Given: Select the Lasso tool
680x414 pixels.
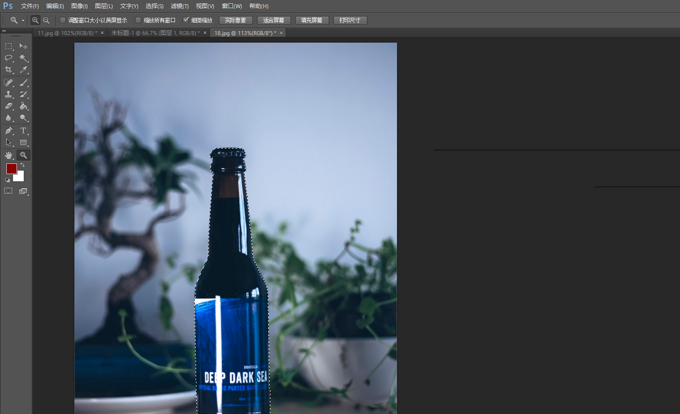Looking at the screenshot, I should [x=9, y=58].
